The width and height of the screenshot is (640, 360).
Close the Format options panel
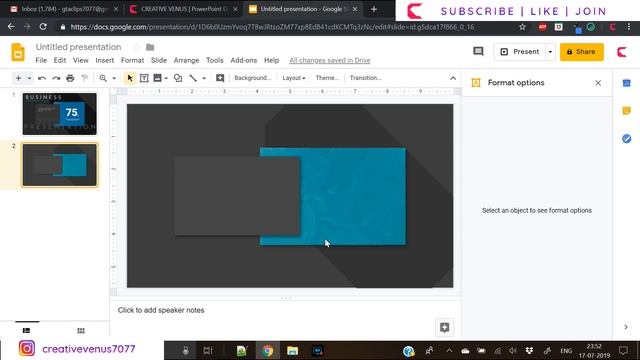point(598,83)
